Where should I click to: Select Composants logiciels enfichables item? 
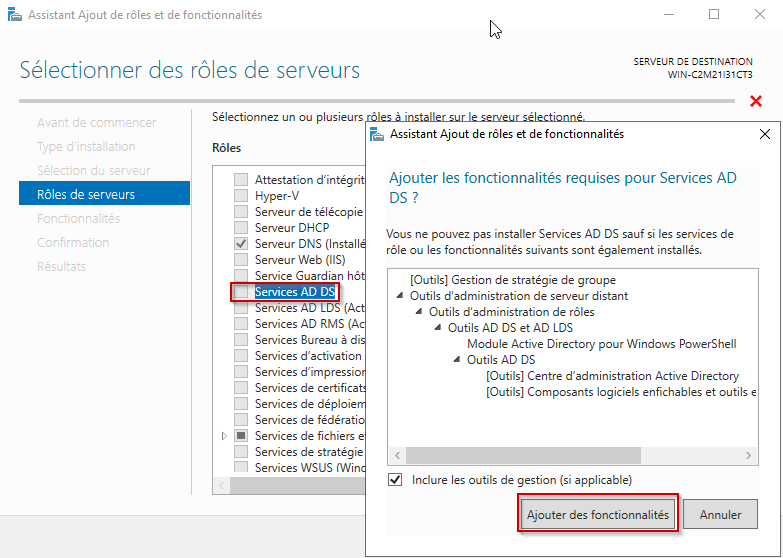[621, 392]
